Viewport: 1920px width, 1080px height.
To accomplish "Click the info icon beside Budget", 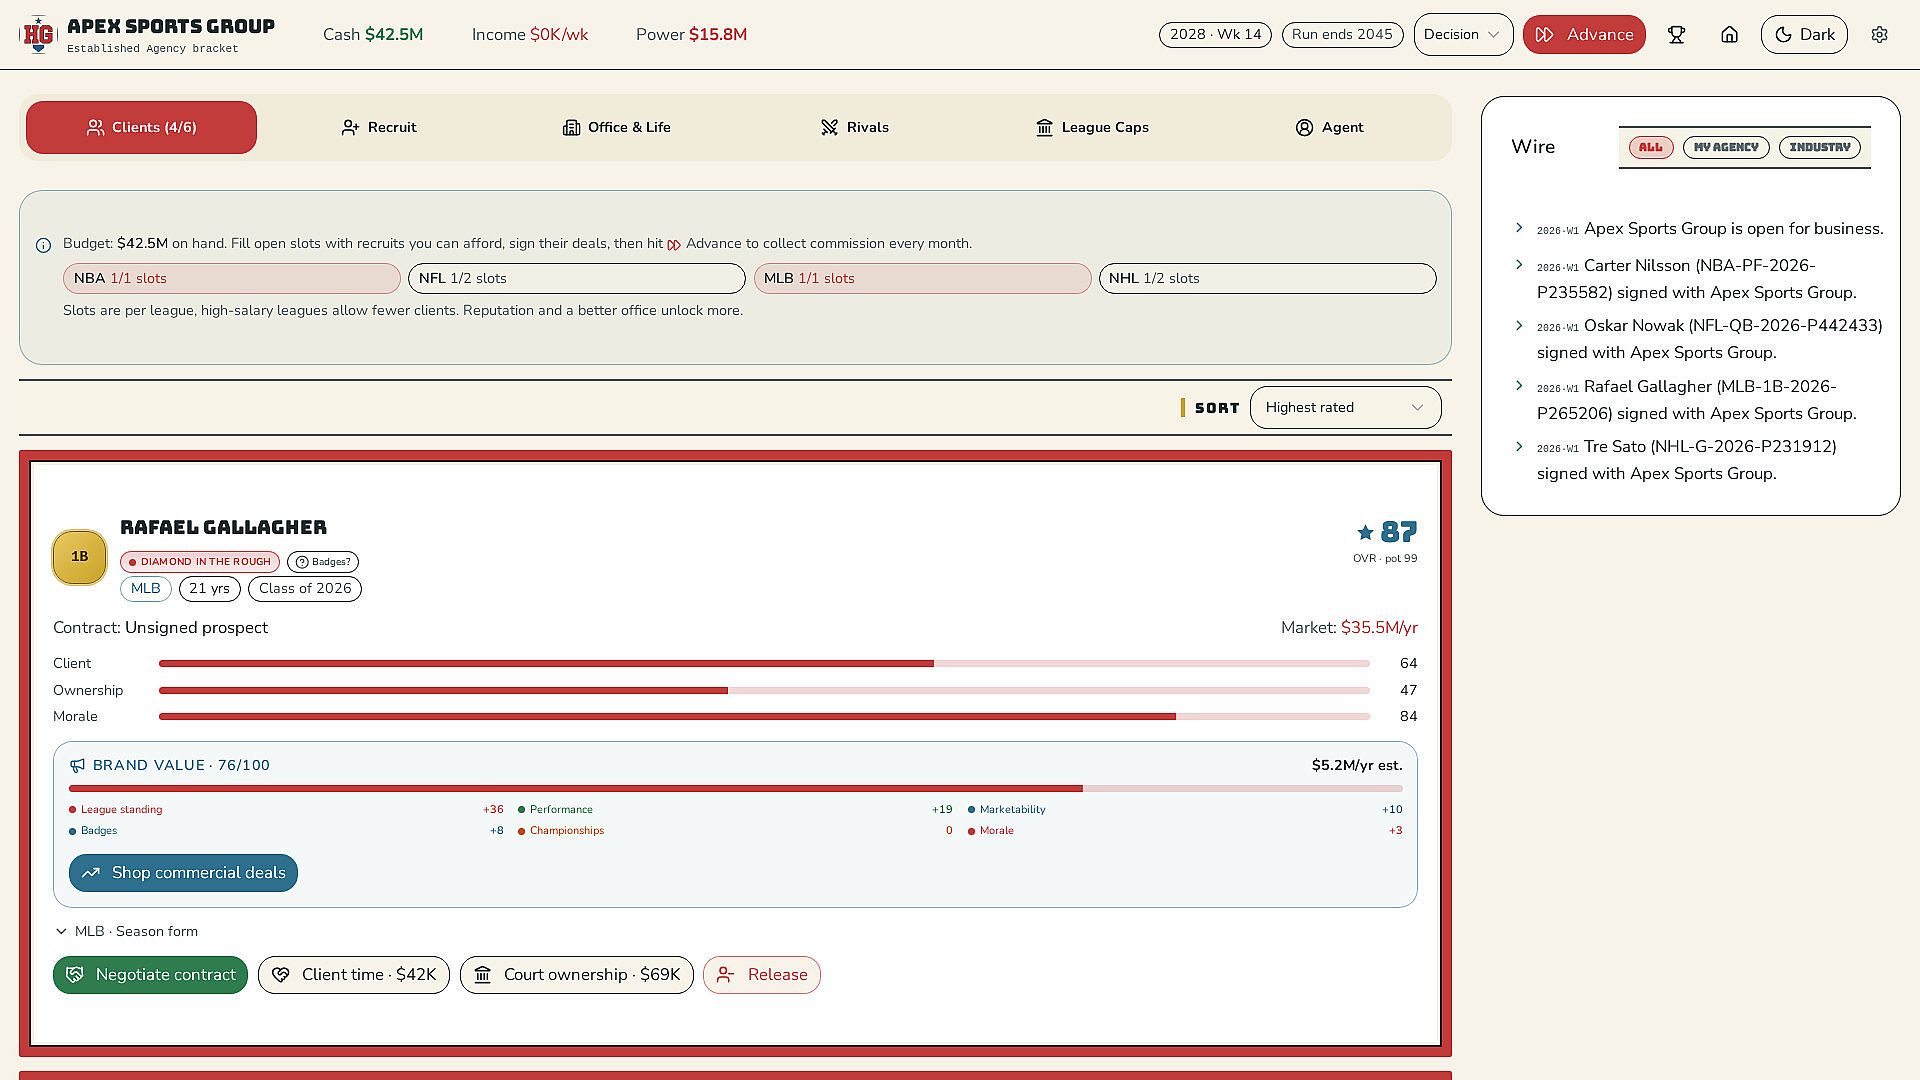I will pos(44,245).
